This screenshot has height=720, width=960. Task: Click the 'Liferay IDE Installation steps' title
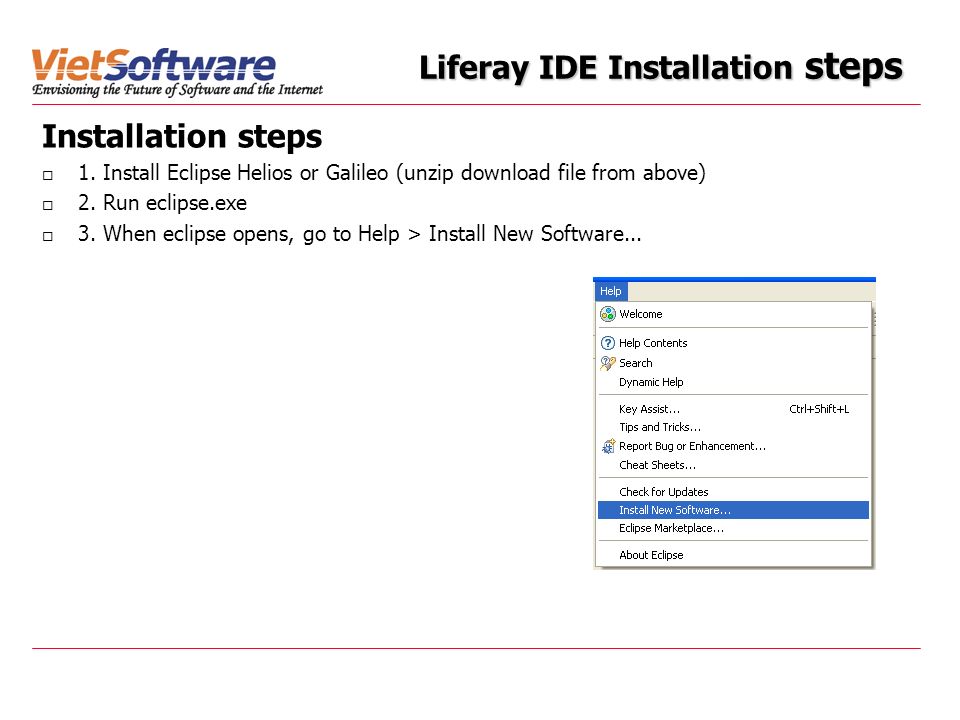coord(661,67)
